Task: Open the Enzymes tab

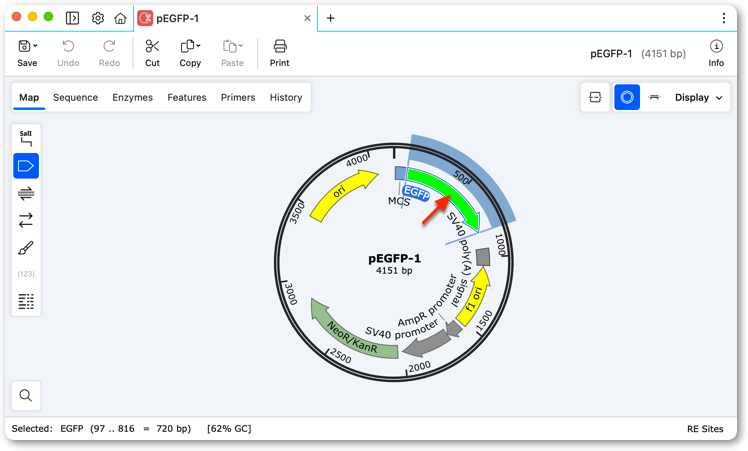Action: [x=133, y=97]
